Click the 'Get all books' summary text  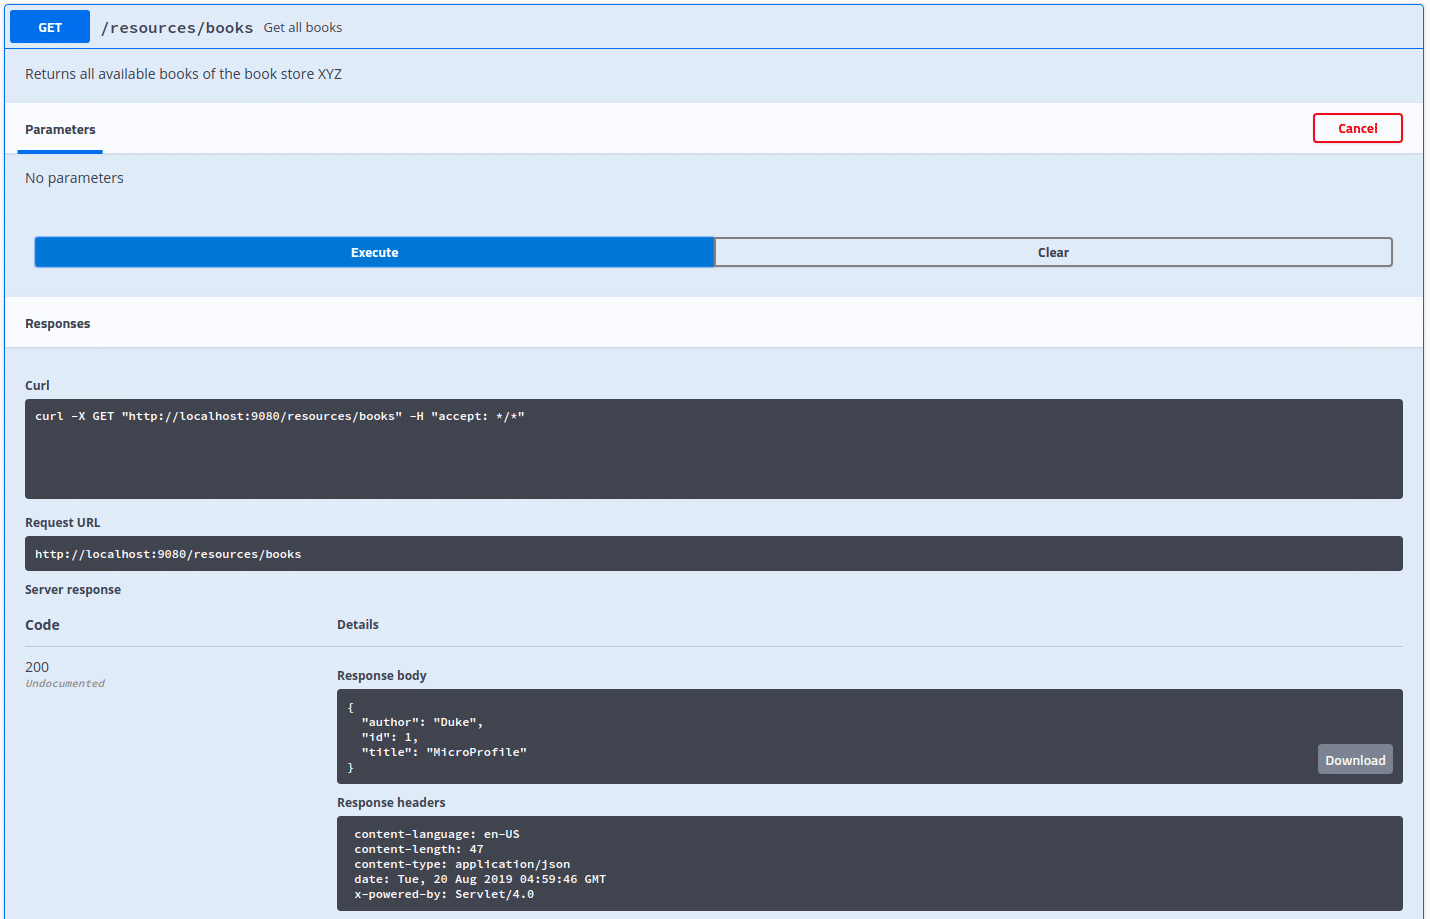(303, 28)
